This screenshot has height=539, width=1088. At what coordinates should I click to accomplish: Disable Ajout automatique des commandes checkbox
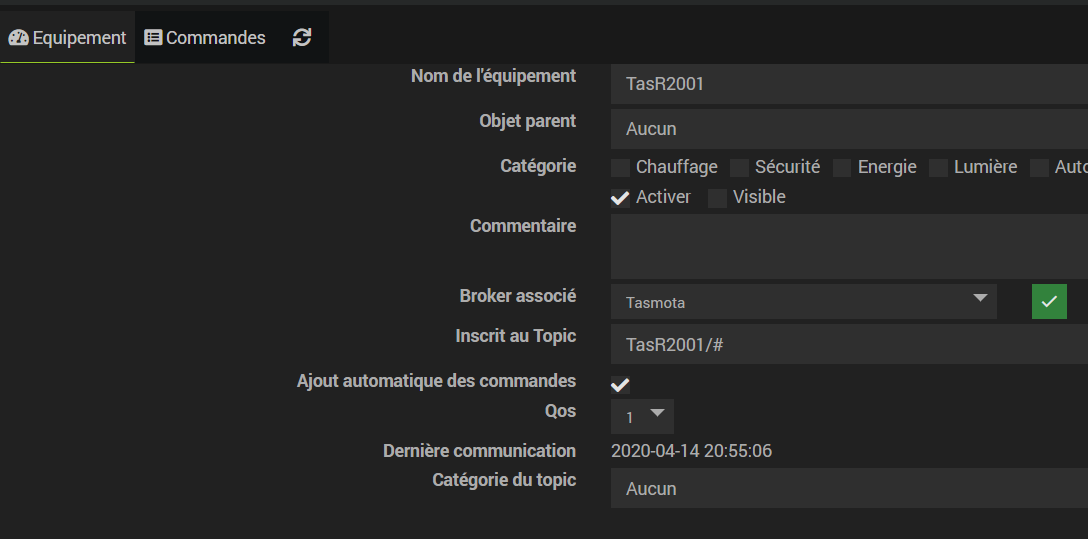[621, 385]
